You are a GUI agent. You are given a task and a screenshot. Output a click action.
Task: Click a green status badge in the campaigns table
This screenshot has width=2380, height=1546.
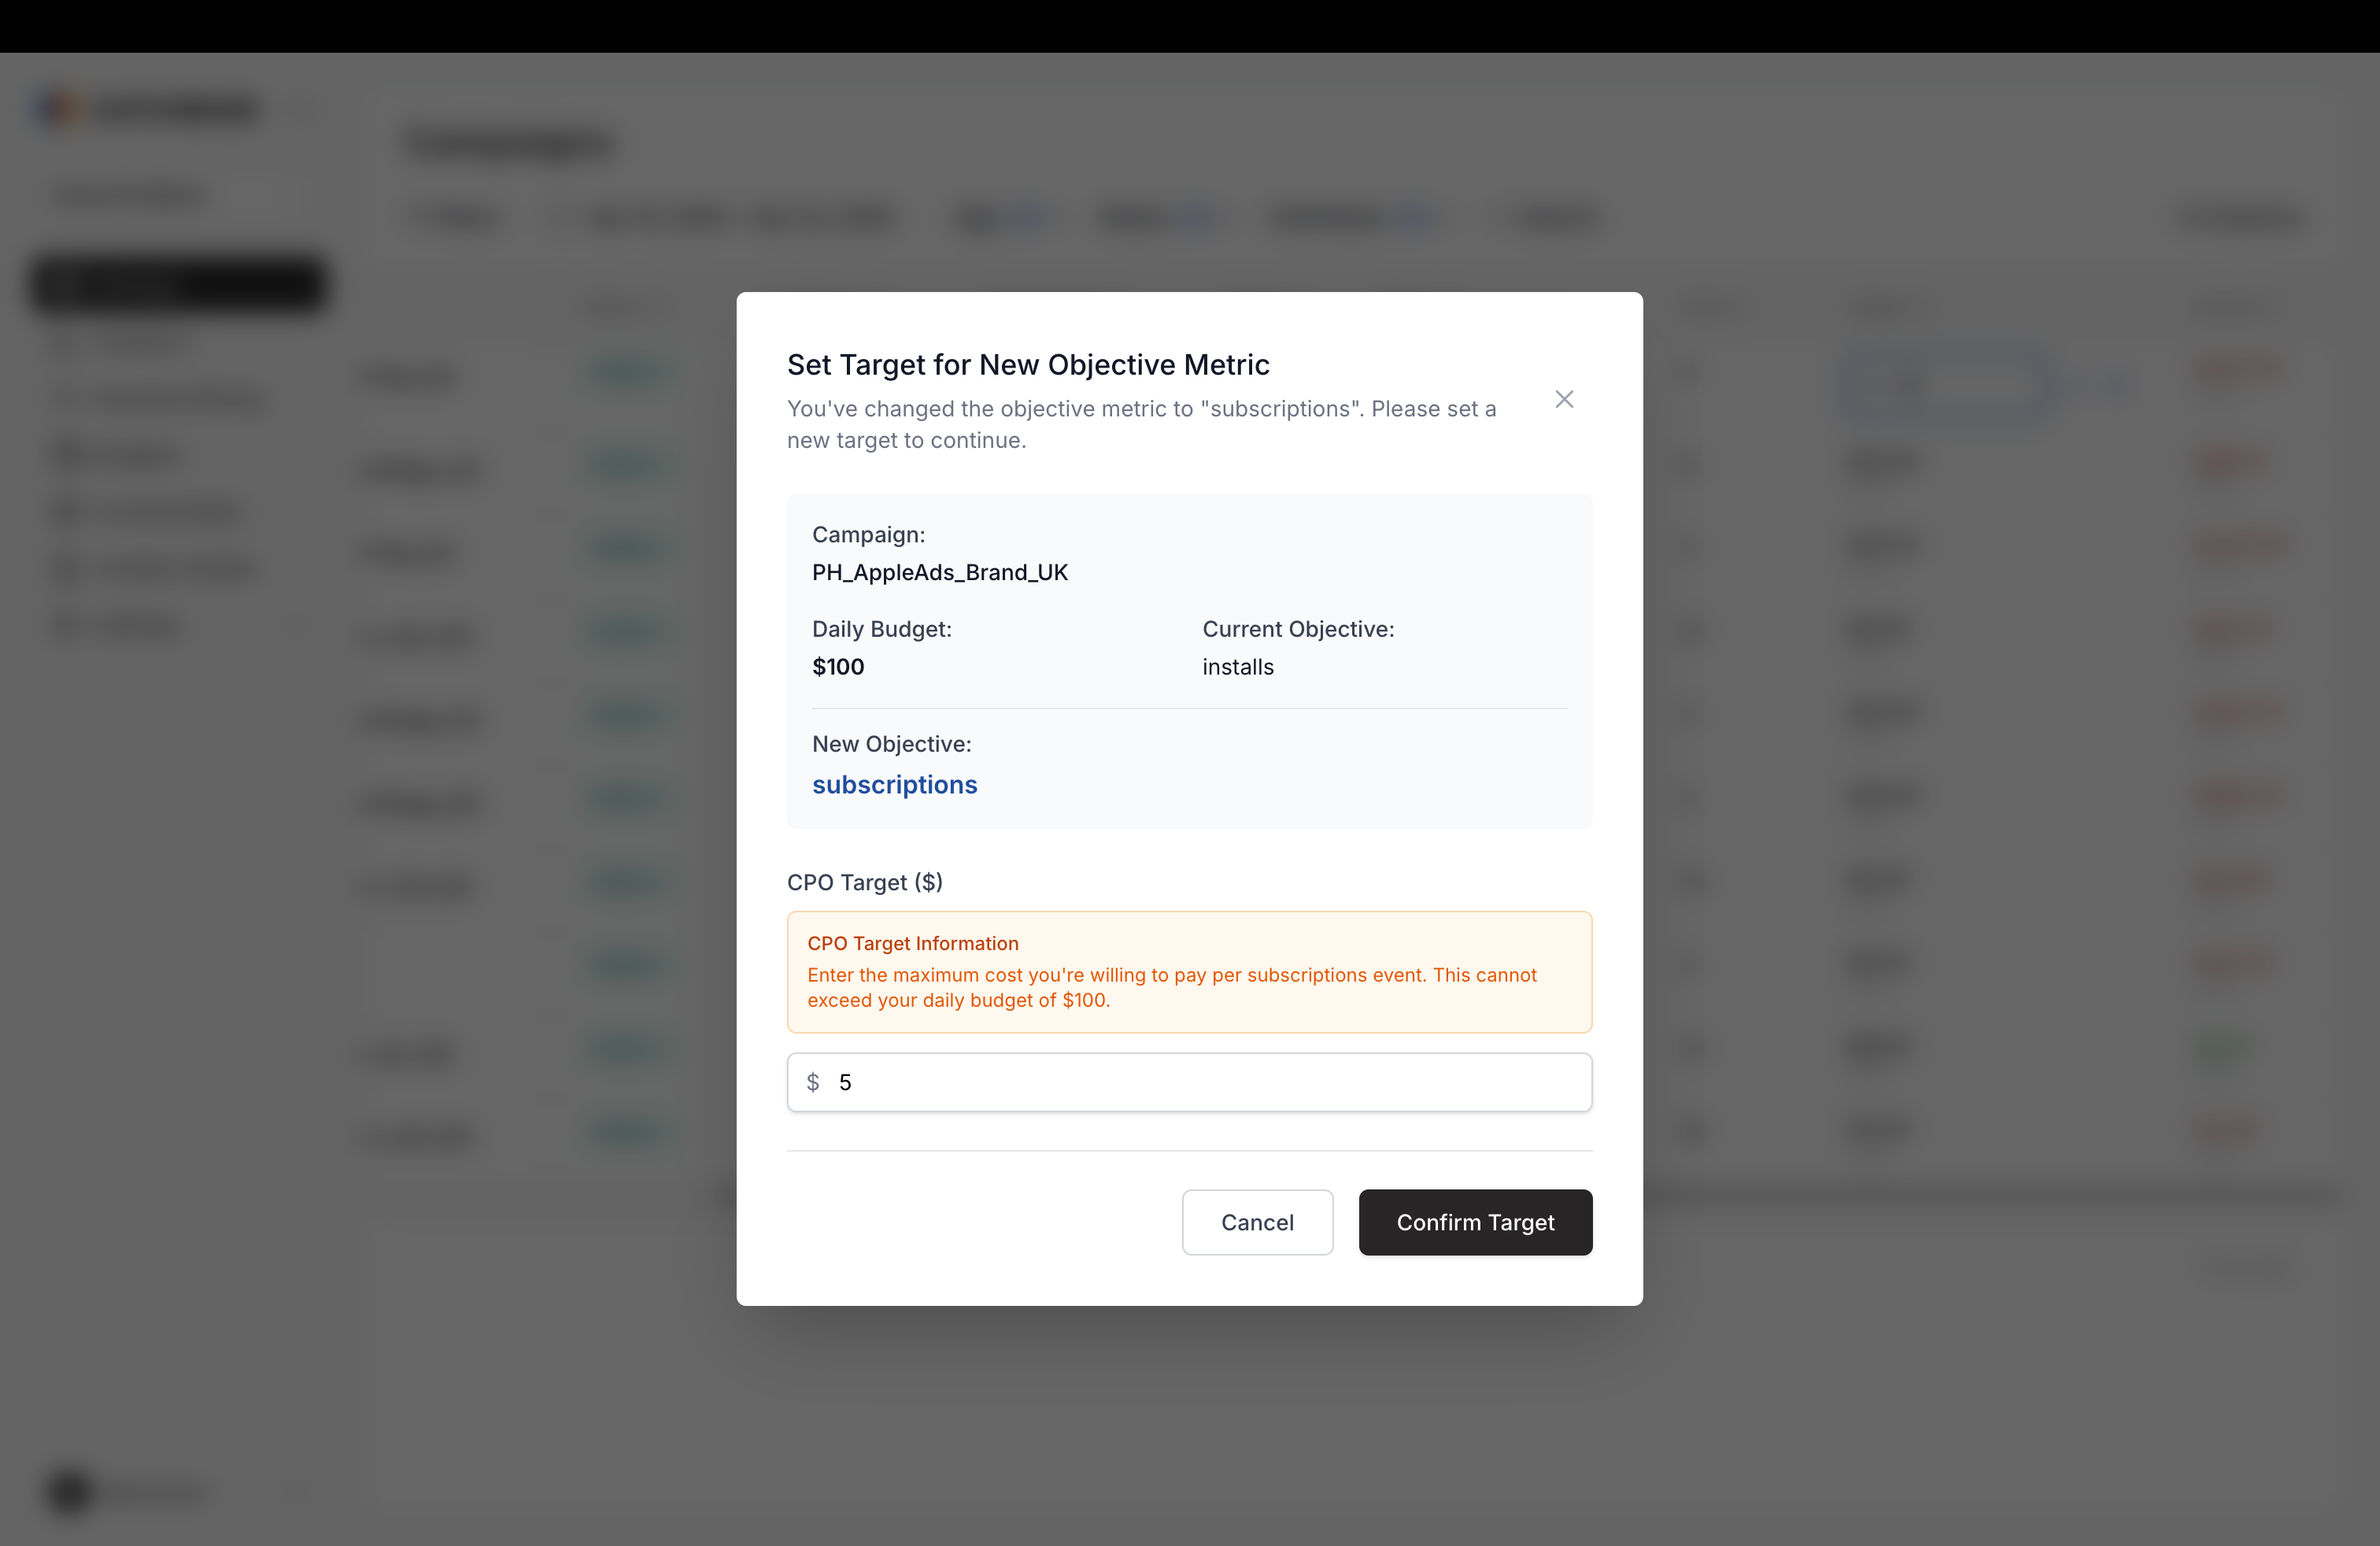[625, 372]
